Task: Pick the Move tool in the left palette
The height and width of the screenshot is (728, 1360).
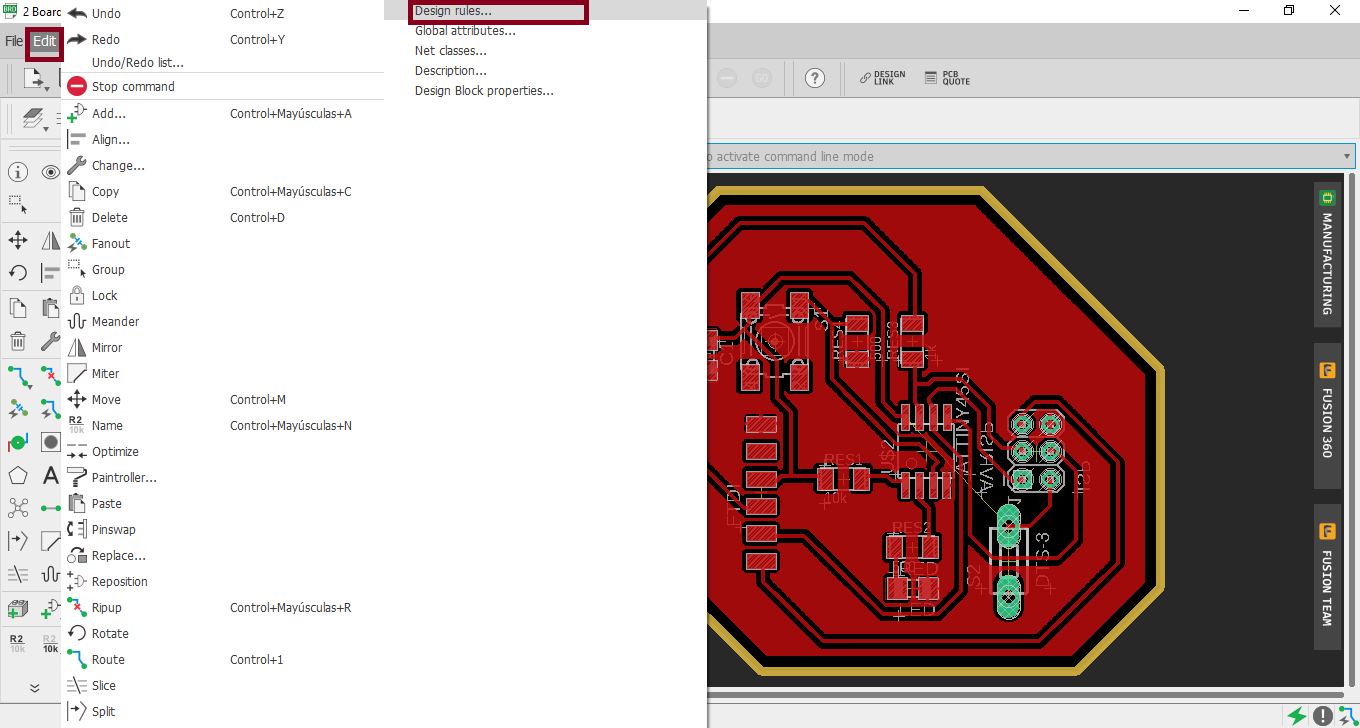Action: click(x=17, y=240)
